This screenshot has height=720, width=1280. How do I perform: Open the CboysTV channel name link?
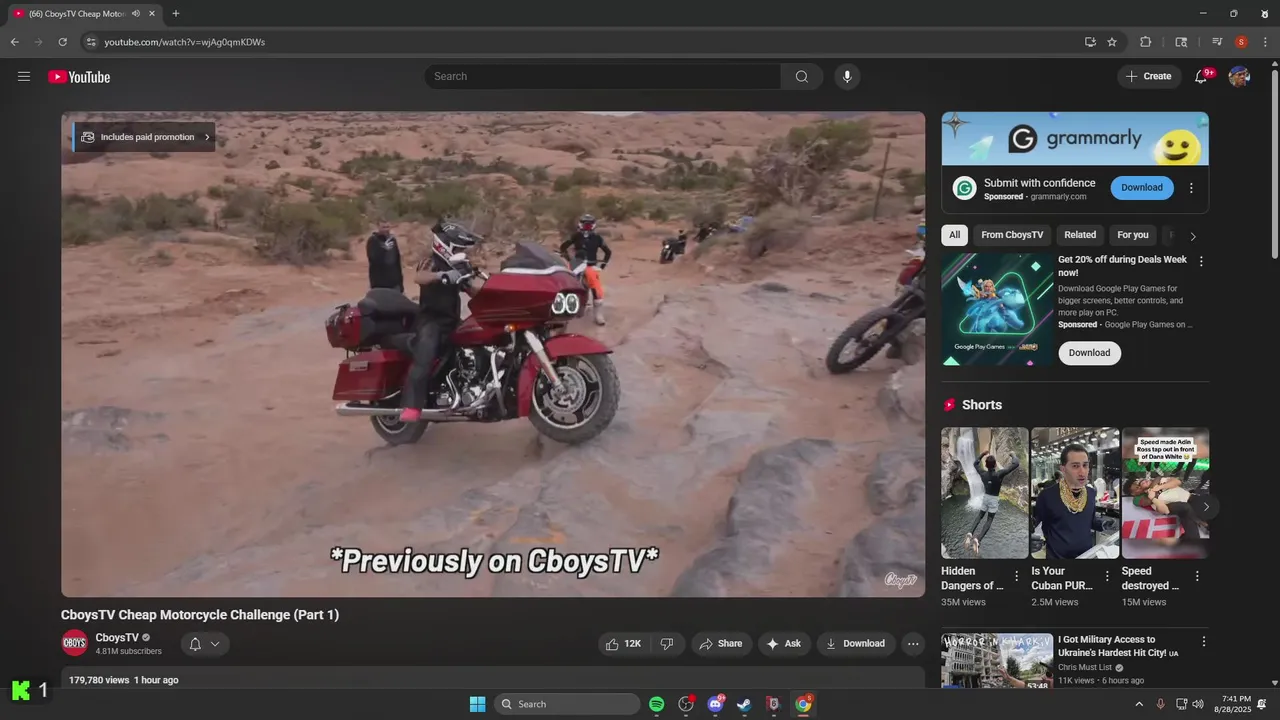click(x=117, y=638)
